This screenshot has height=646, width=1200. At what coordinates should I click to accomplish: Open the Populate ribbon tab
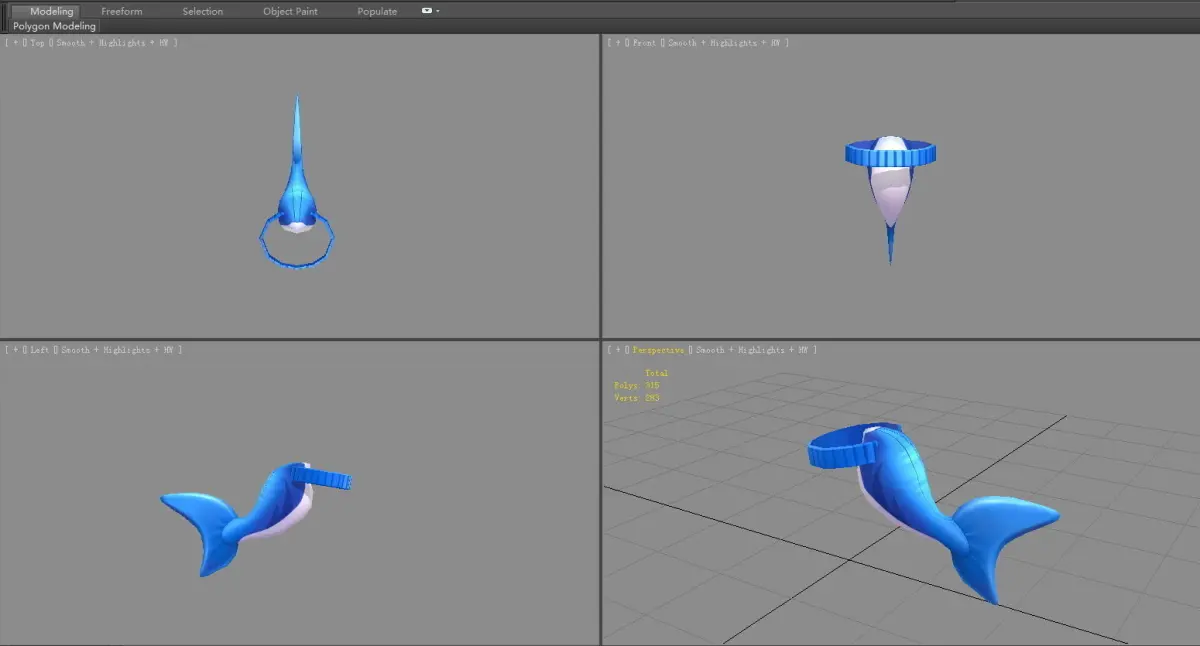(377, 11)
